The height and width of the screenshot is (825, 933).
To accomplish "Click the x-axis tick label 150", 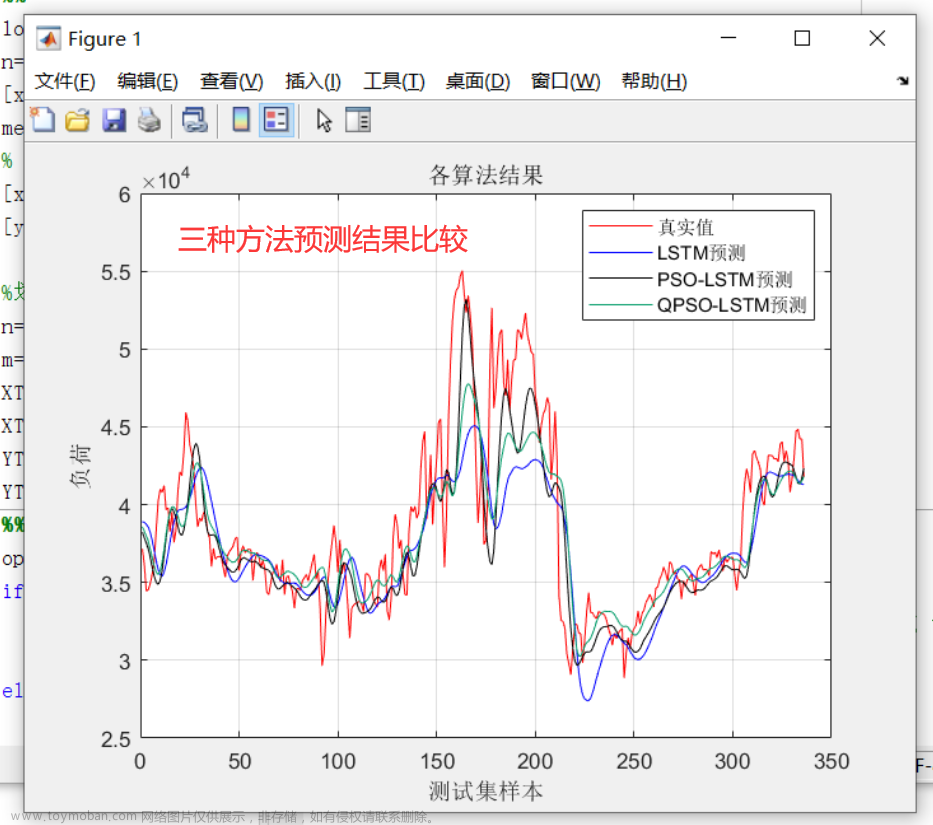I will point(437,761).
